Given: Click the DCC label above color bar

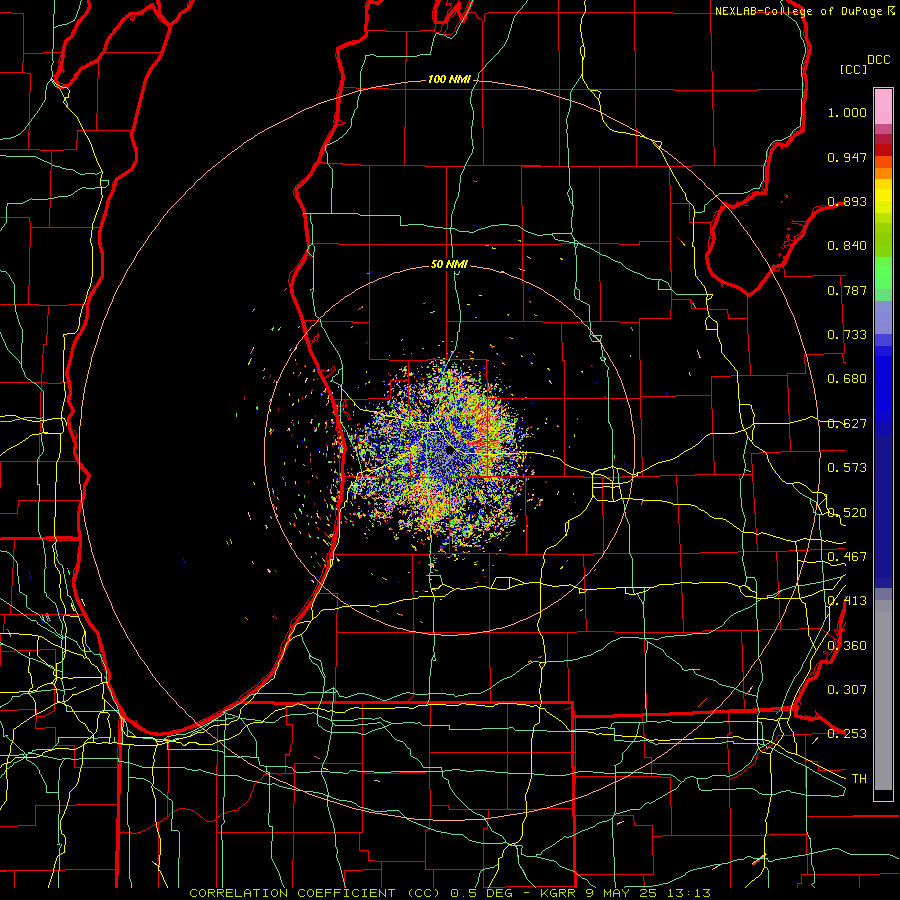Looking at the screenshot, I should point(879,60).
